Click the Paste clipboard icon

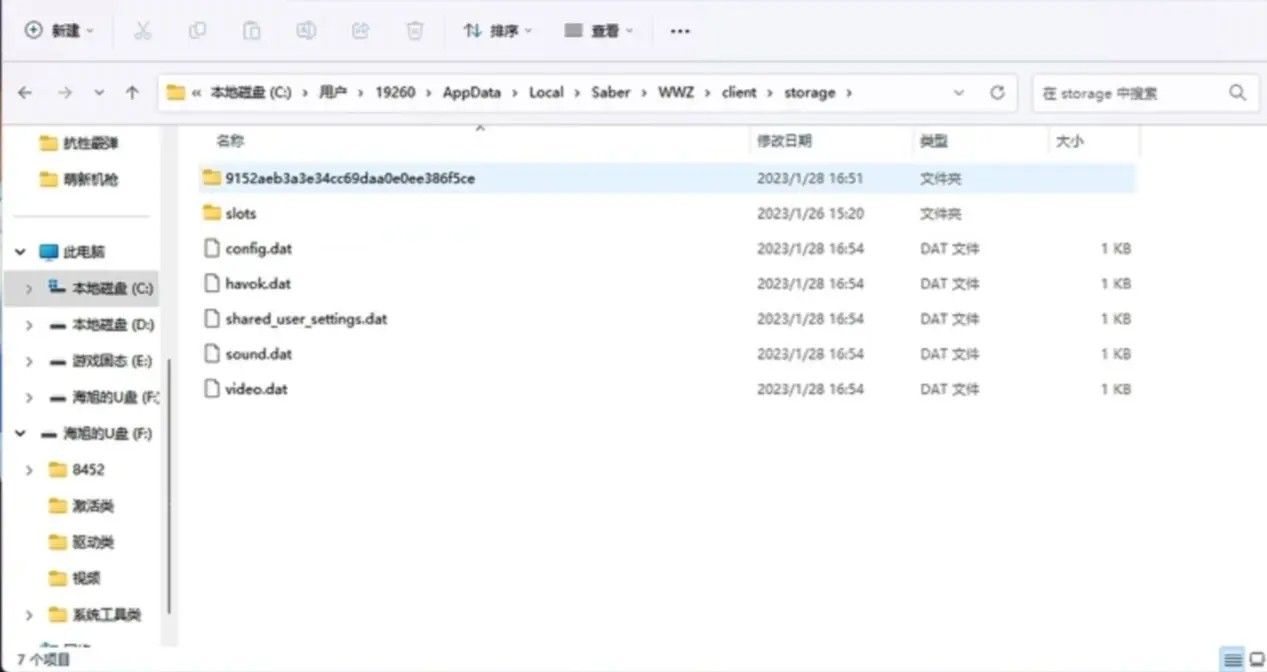point(251,31)
